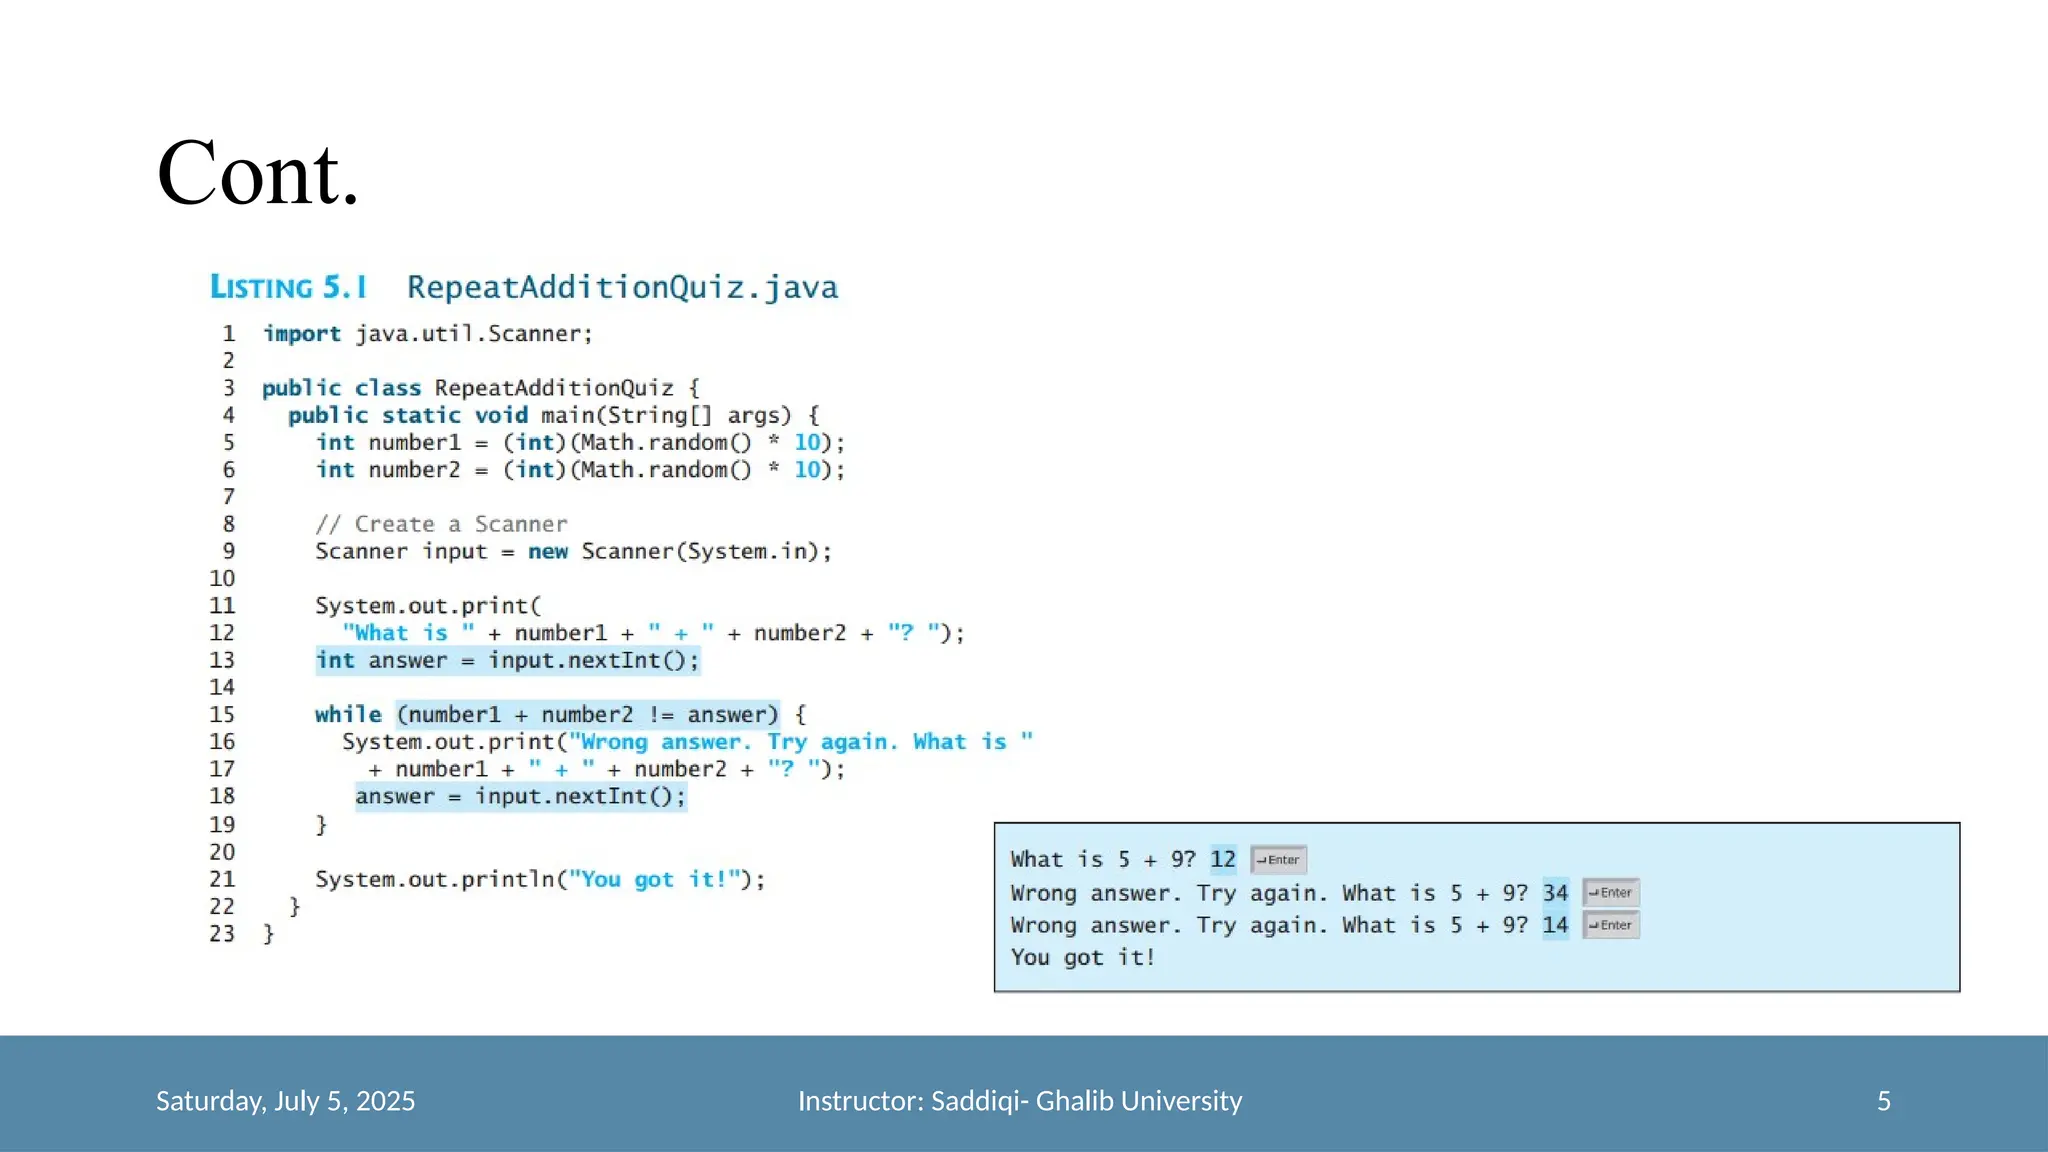
Task: Click 'System.out.println("You got it!");' code line
Action: [540, 880]
